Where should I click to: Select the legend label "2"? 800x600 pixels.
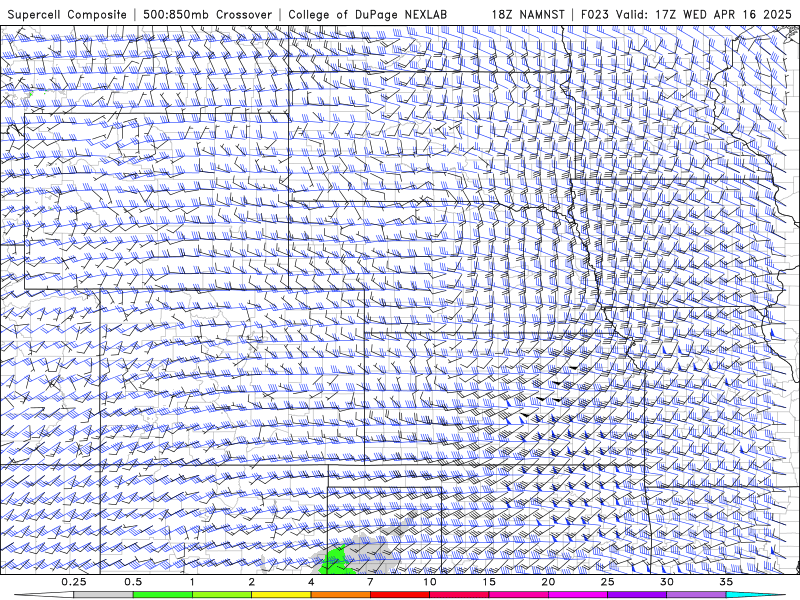(252, 582)
